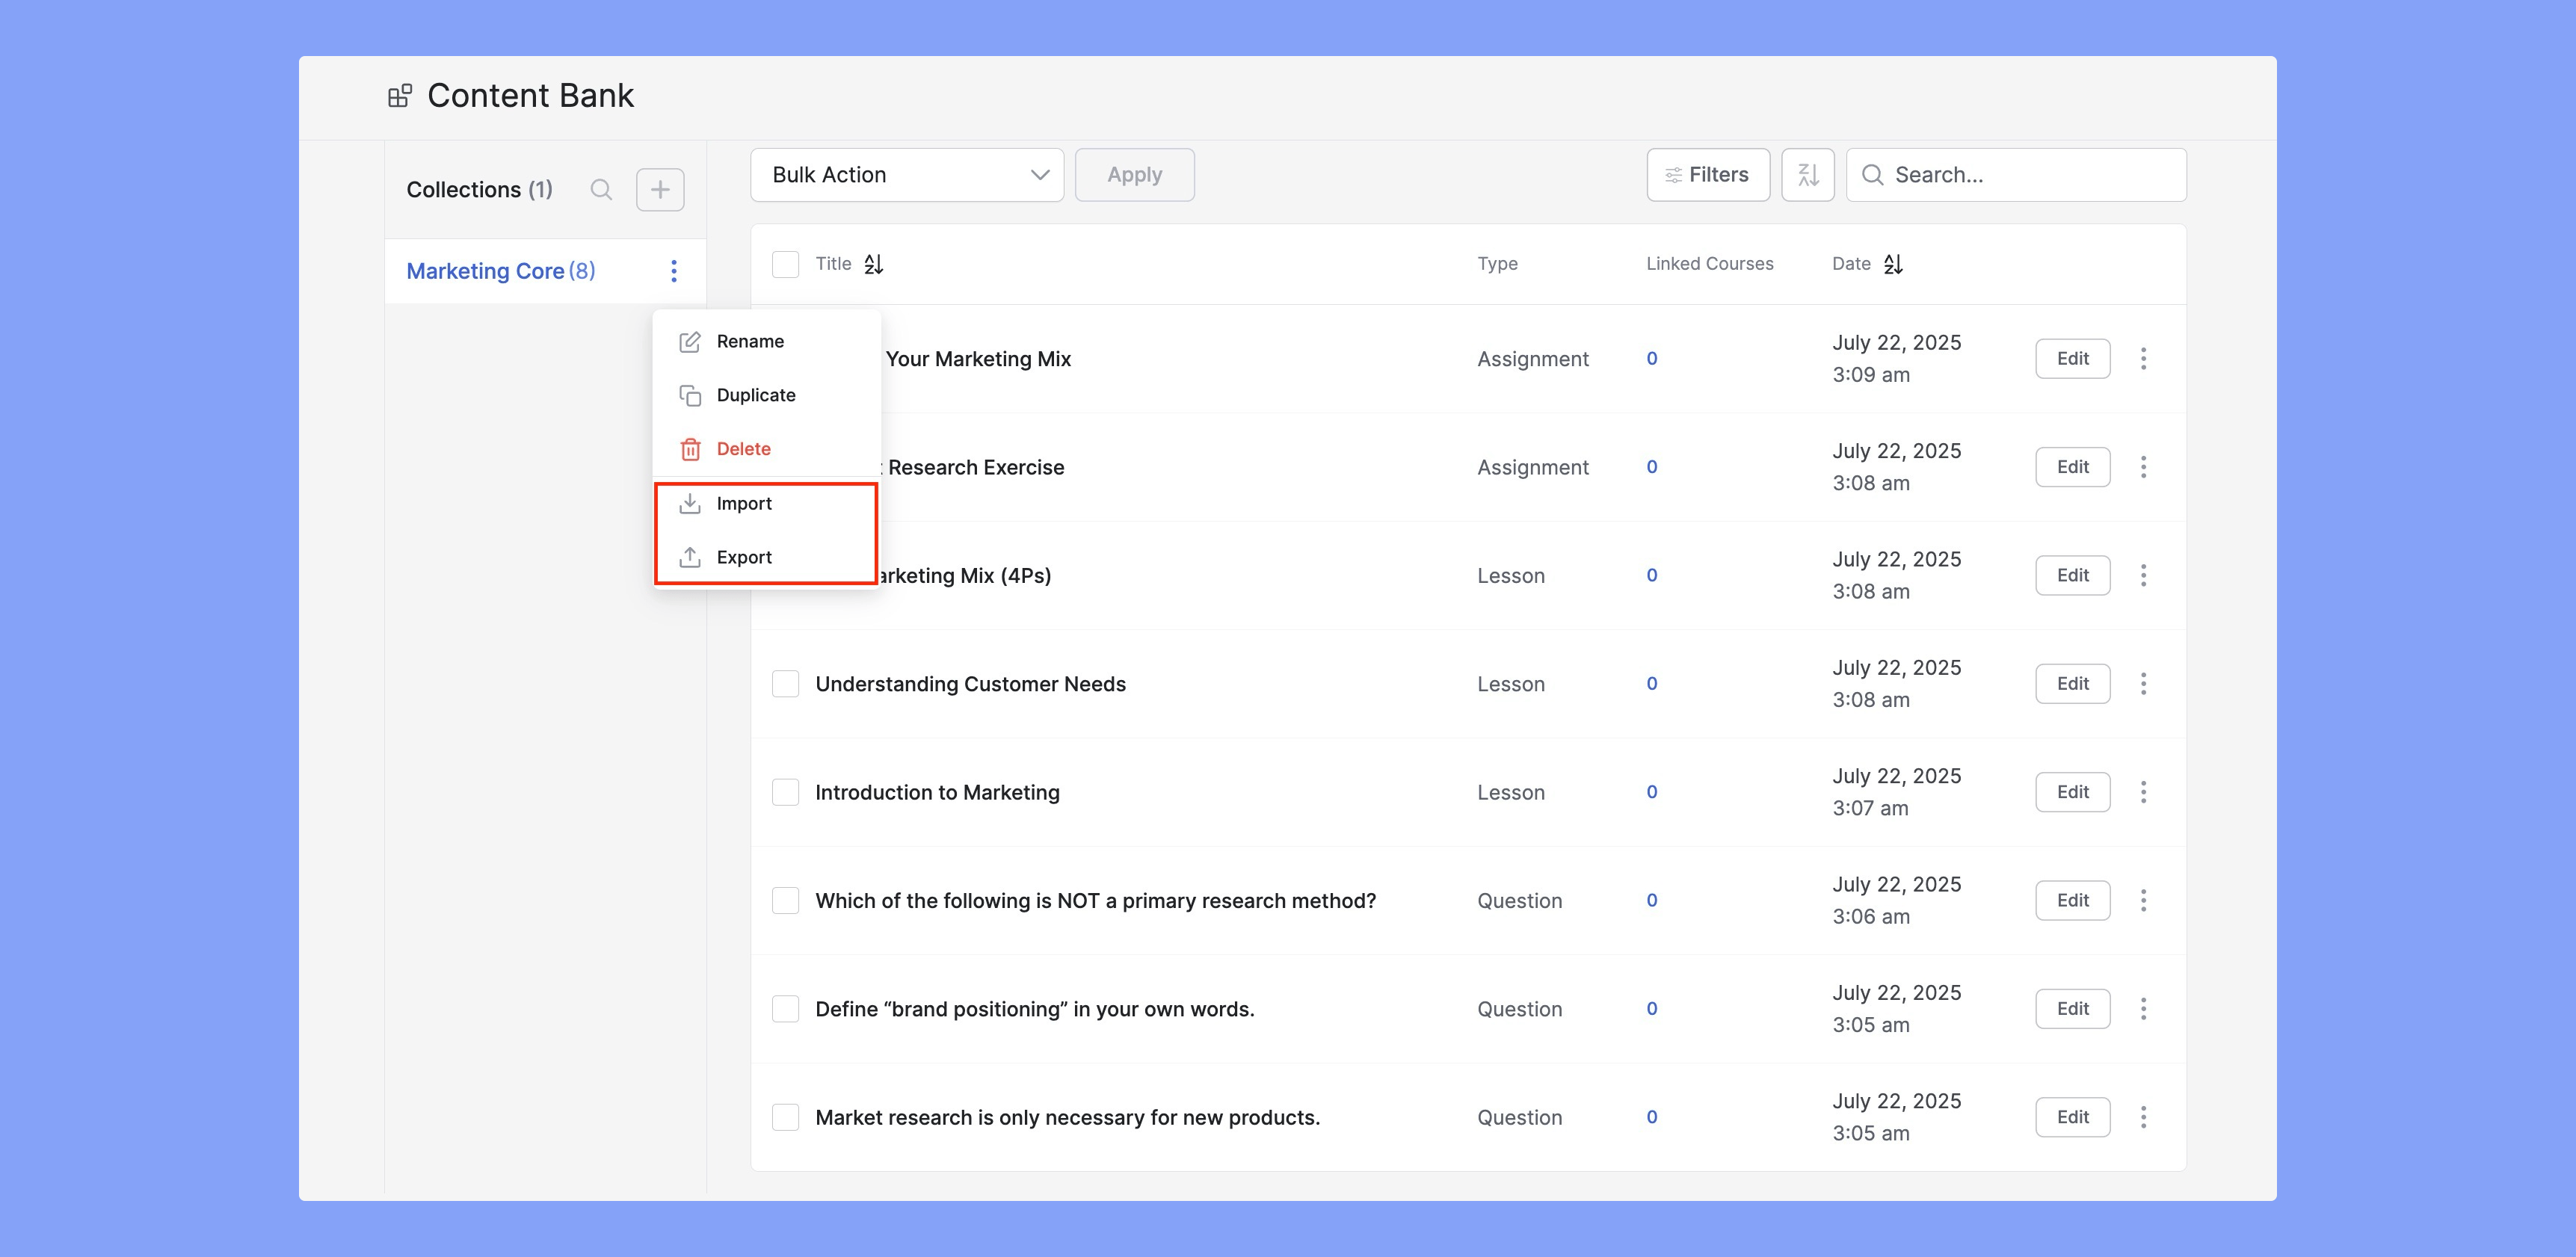Click the 'Type' column header

(1498, 264)
